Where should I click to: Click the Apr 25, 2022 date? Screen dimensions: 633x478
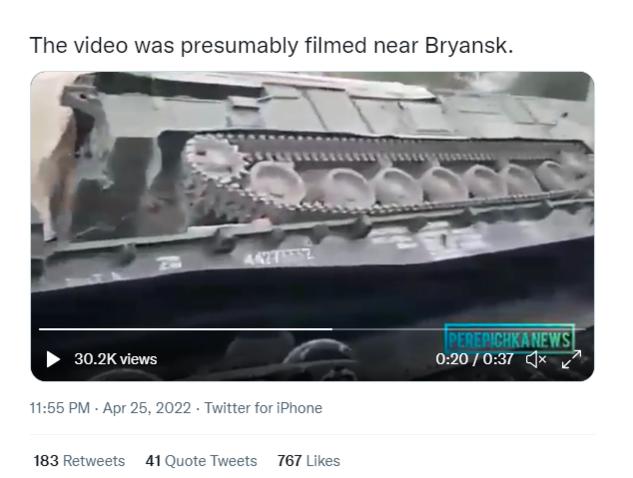147,408
